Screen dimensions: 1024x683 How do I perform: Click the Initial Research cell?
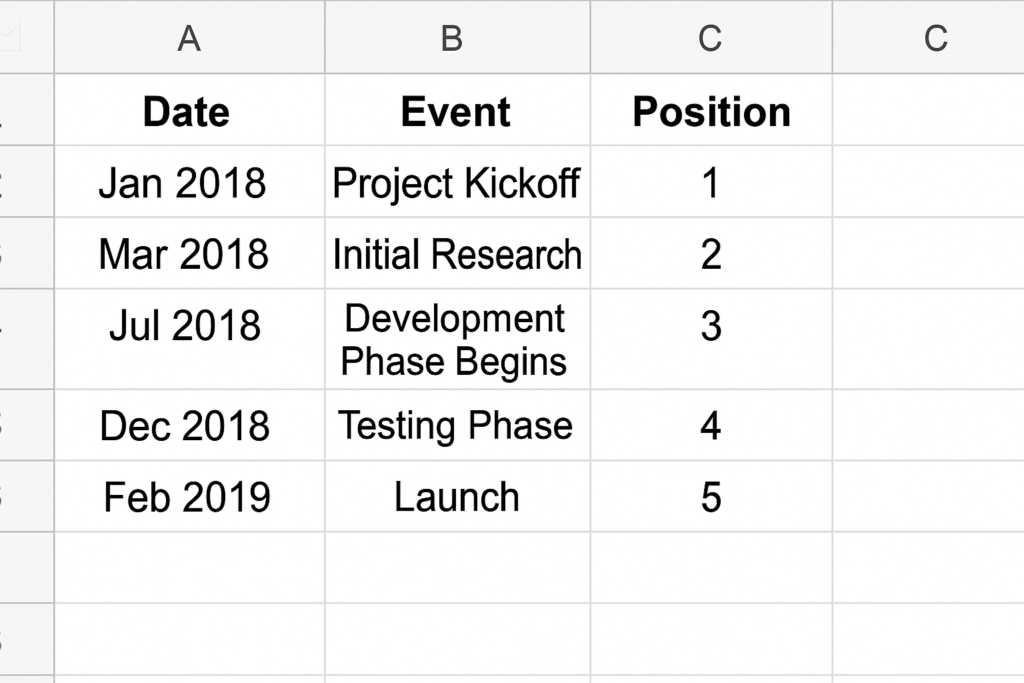click(457, 254)
